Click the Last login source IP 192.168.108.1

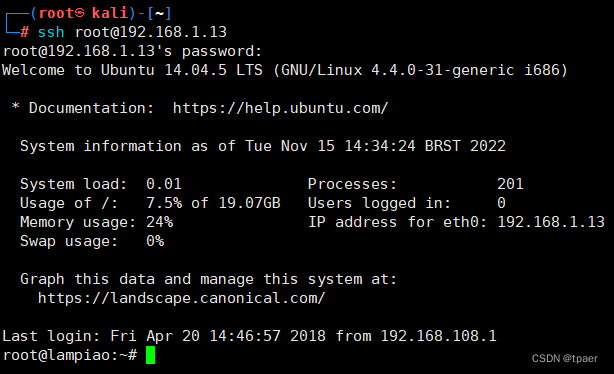click(x=439, y=336)
